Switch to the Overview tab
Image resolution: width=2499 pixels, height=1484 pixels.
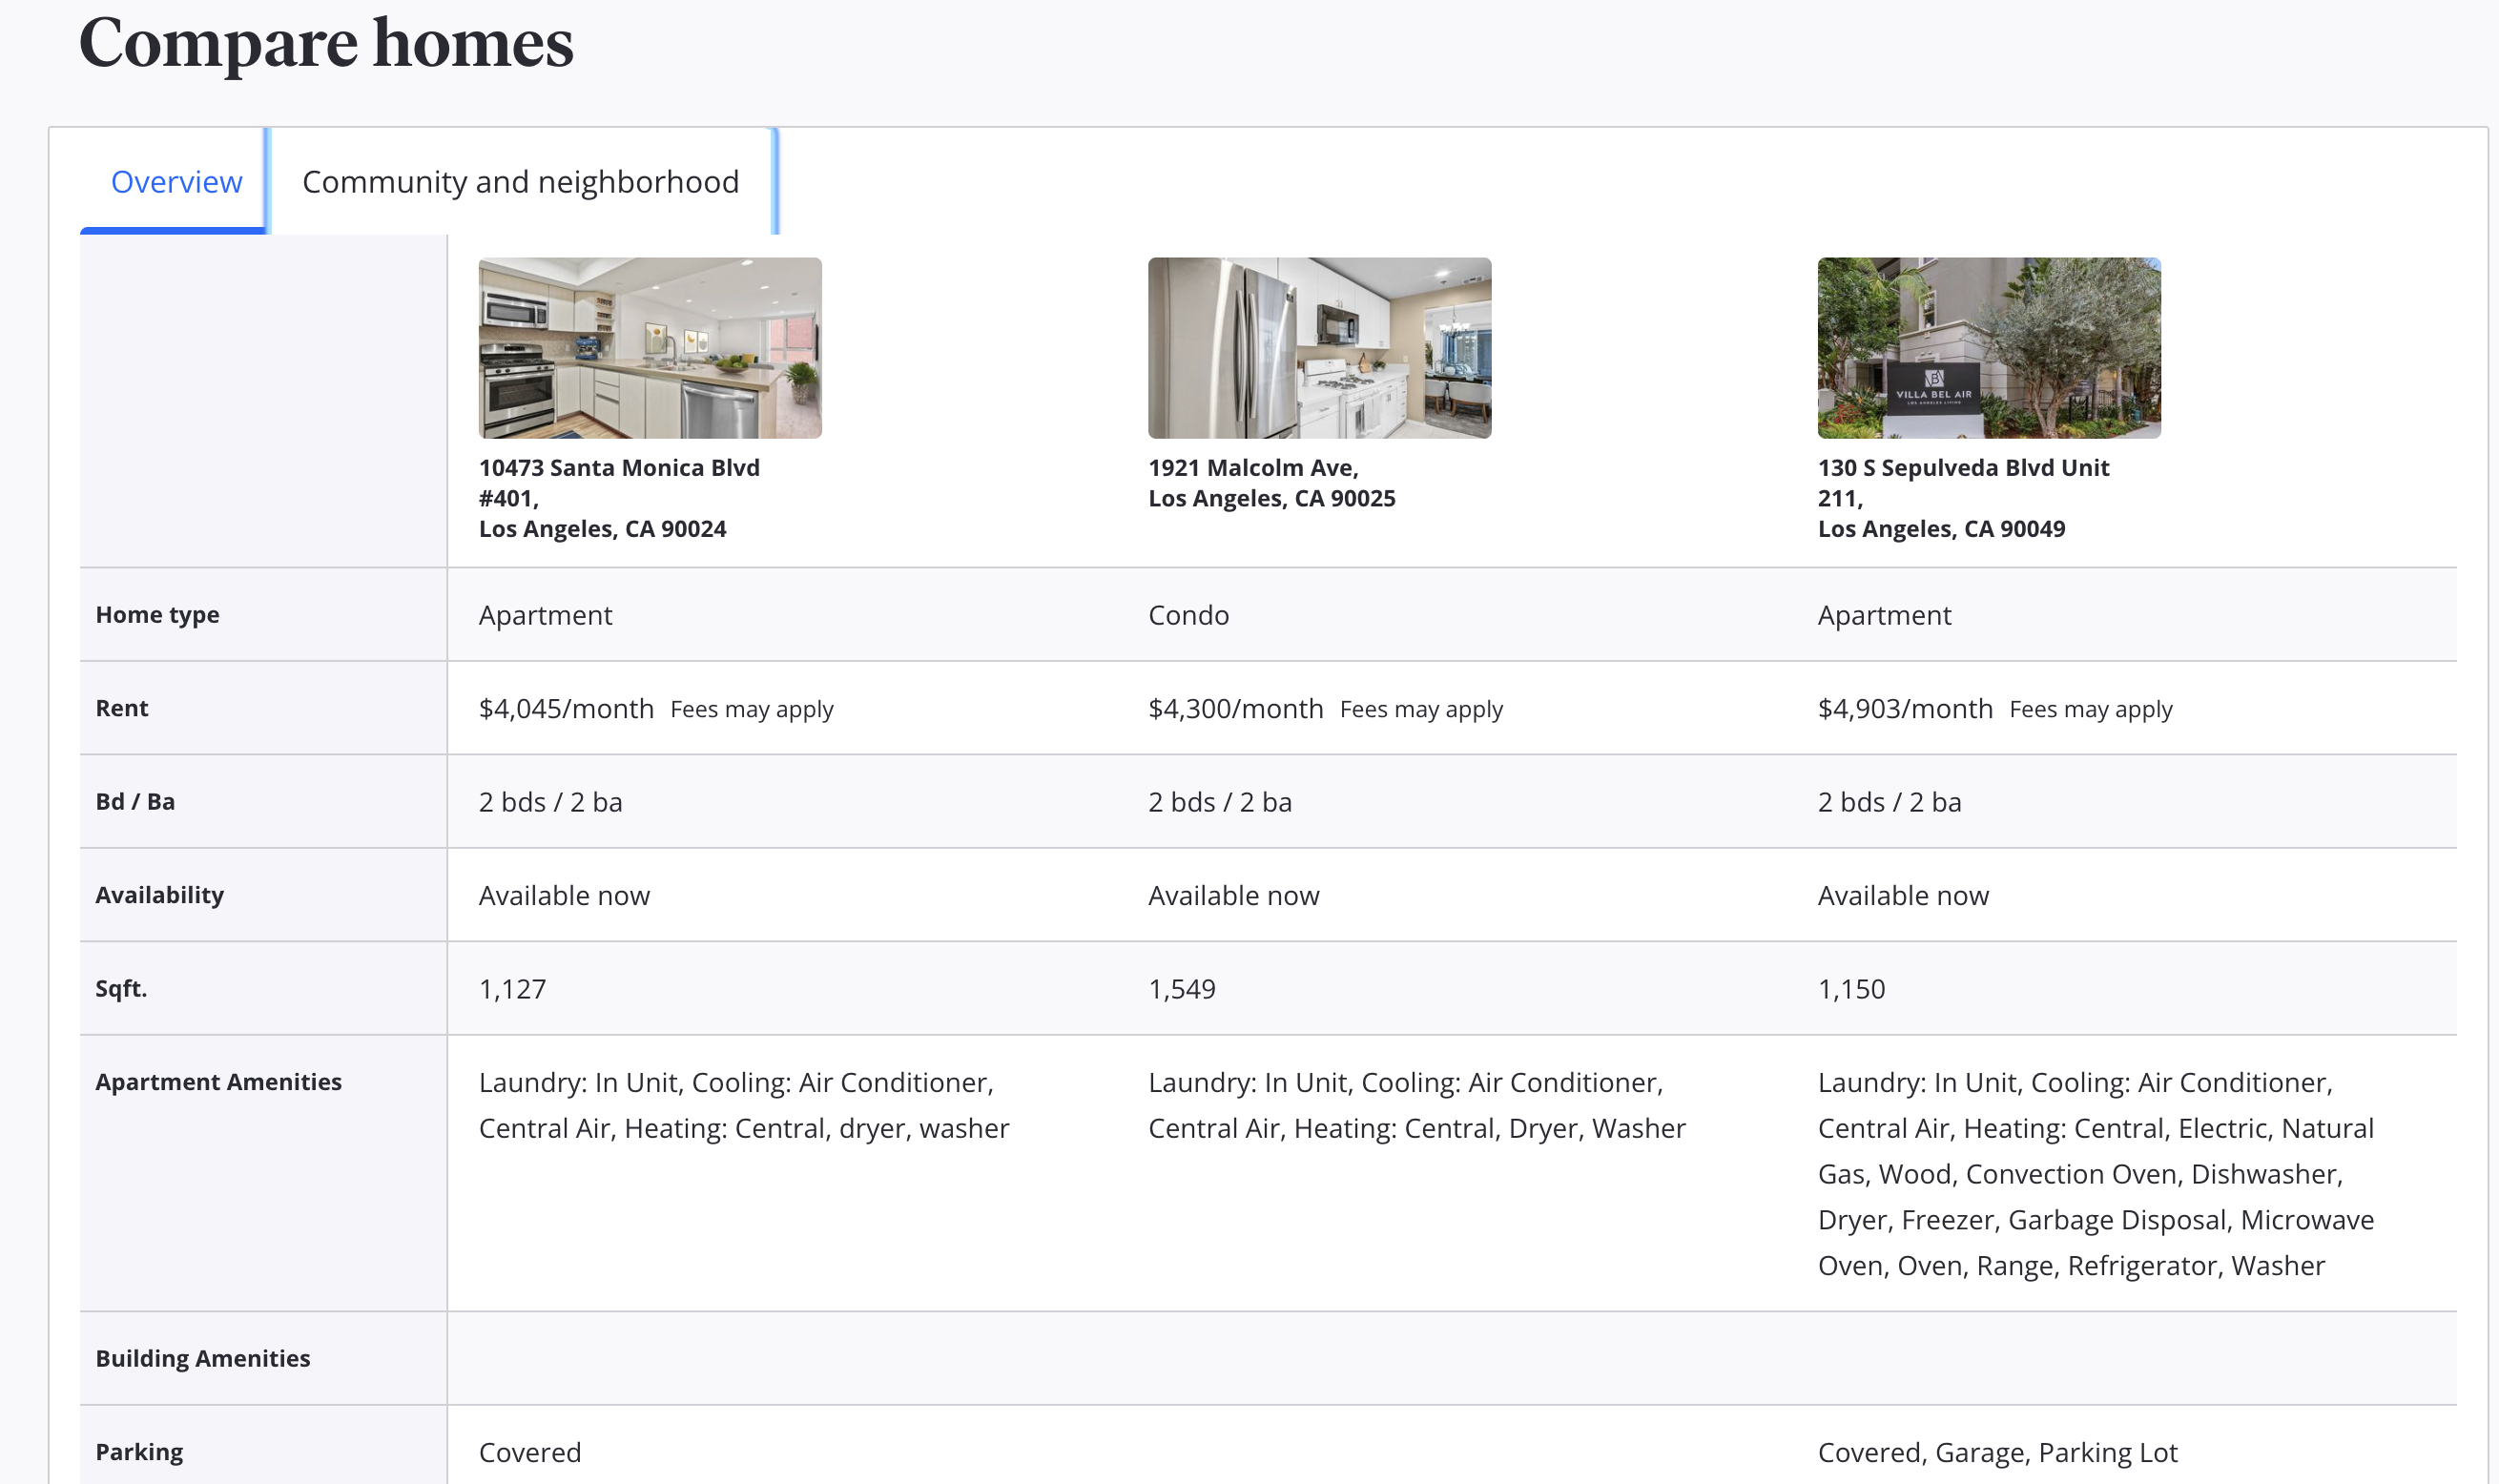pos(176,182)
